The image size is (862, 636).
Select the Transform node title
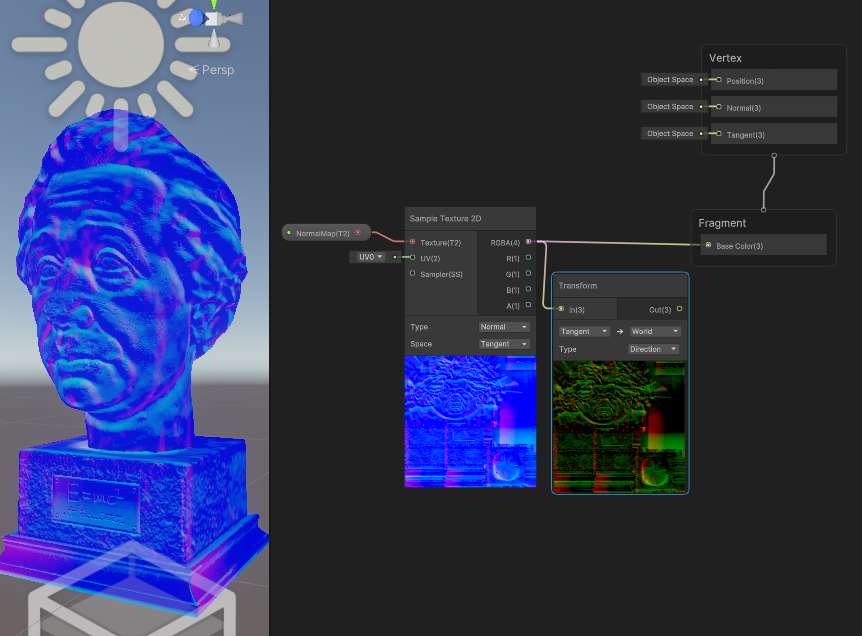578,285
